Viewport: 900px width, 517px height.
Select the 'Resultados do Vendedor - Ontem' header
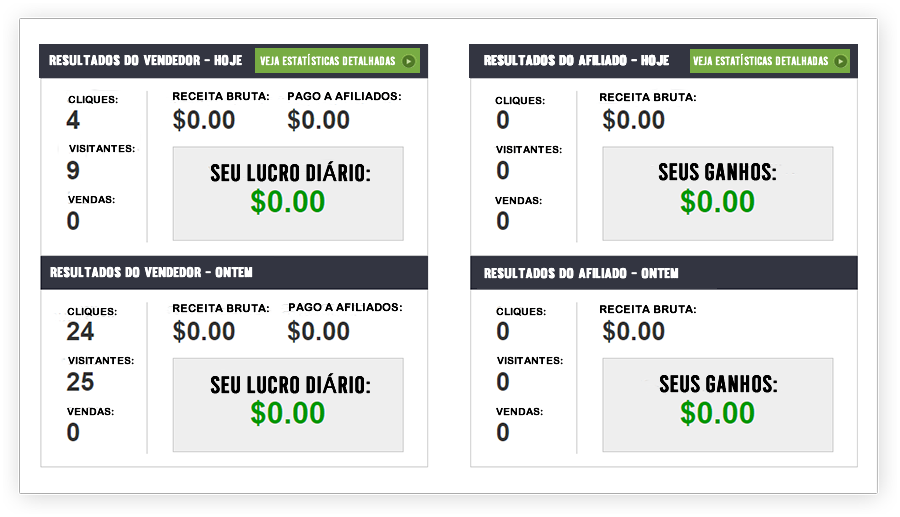(150, 273)
